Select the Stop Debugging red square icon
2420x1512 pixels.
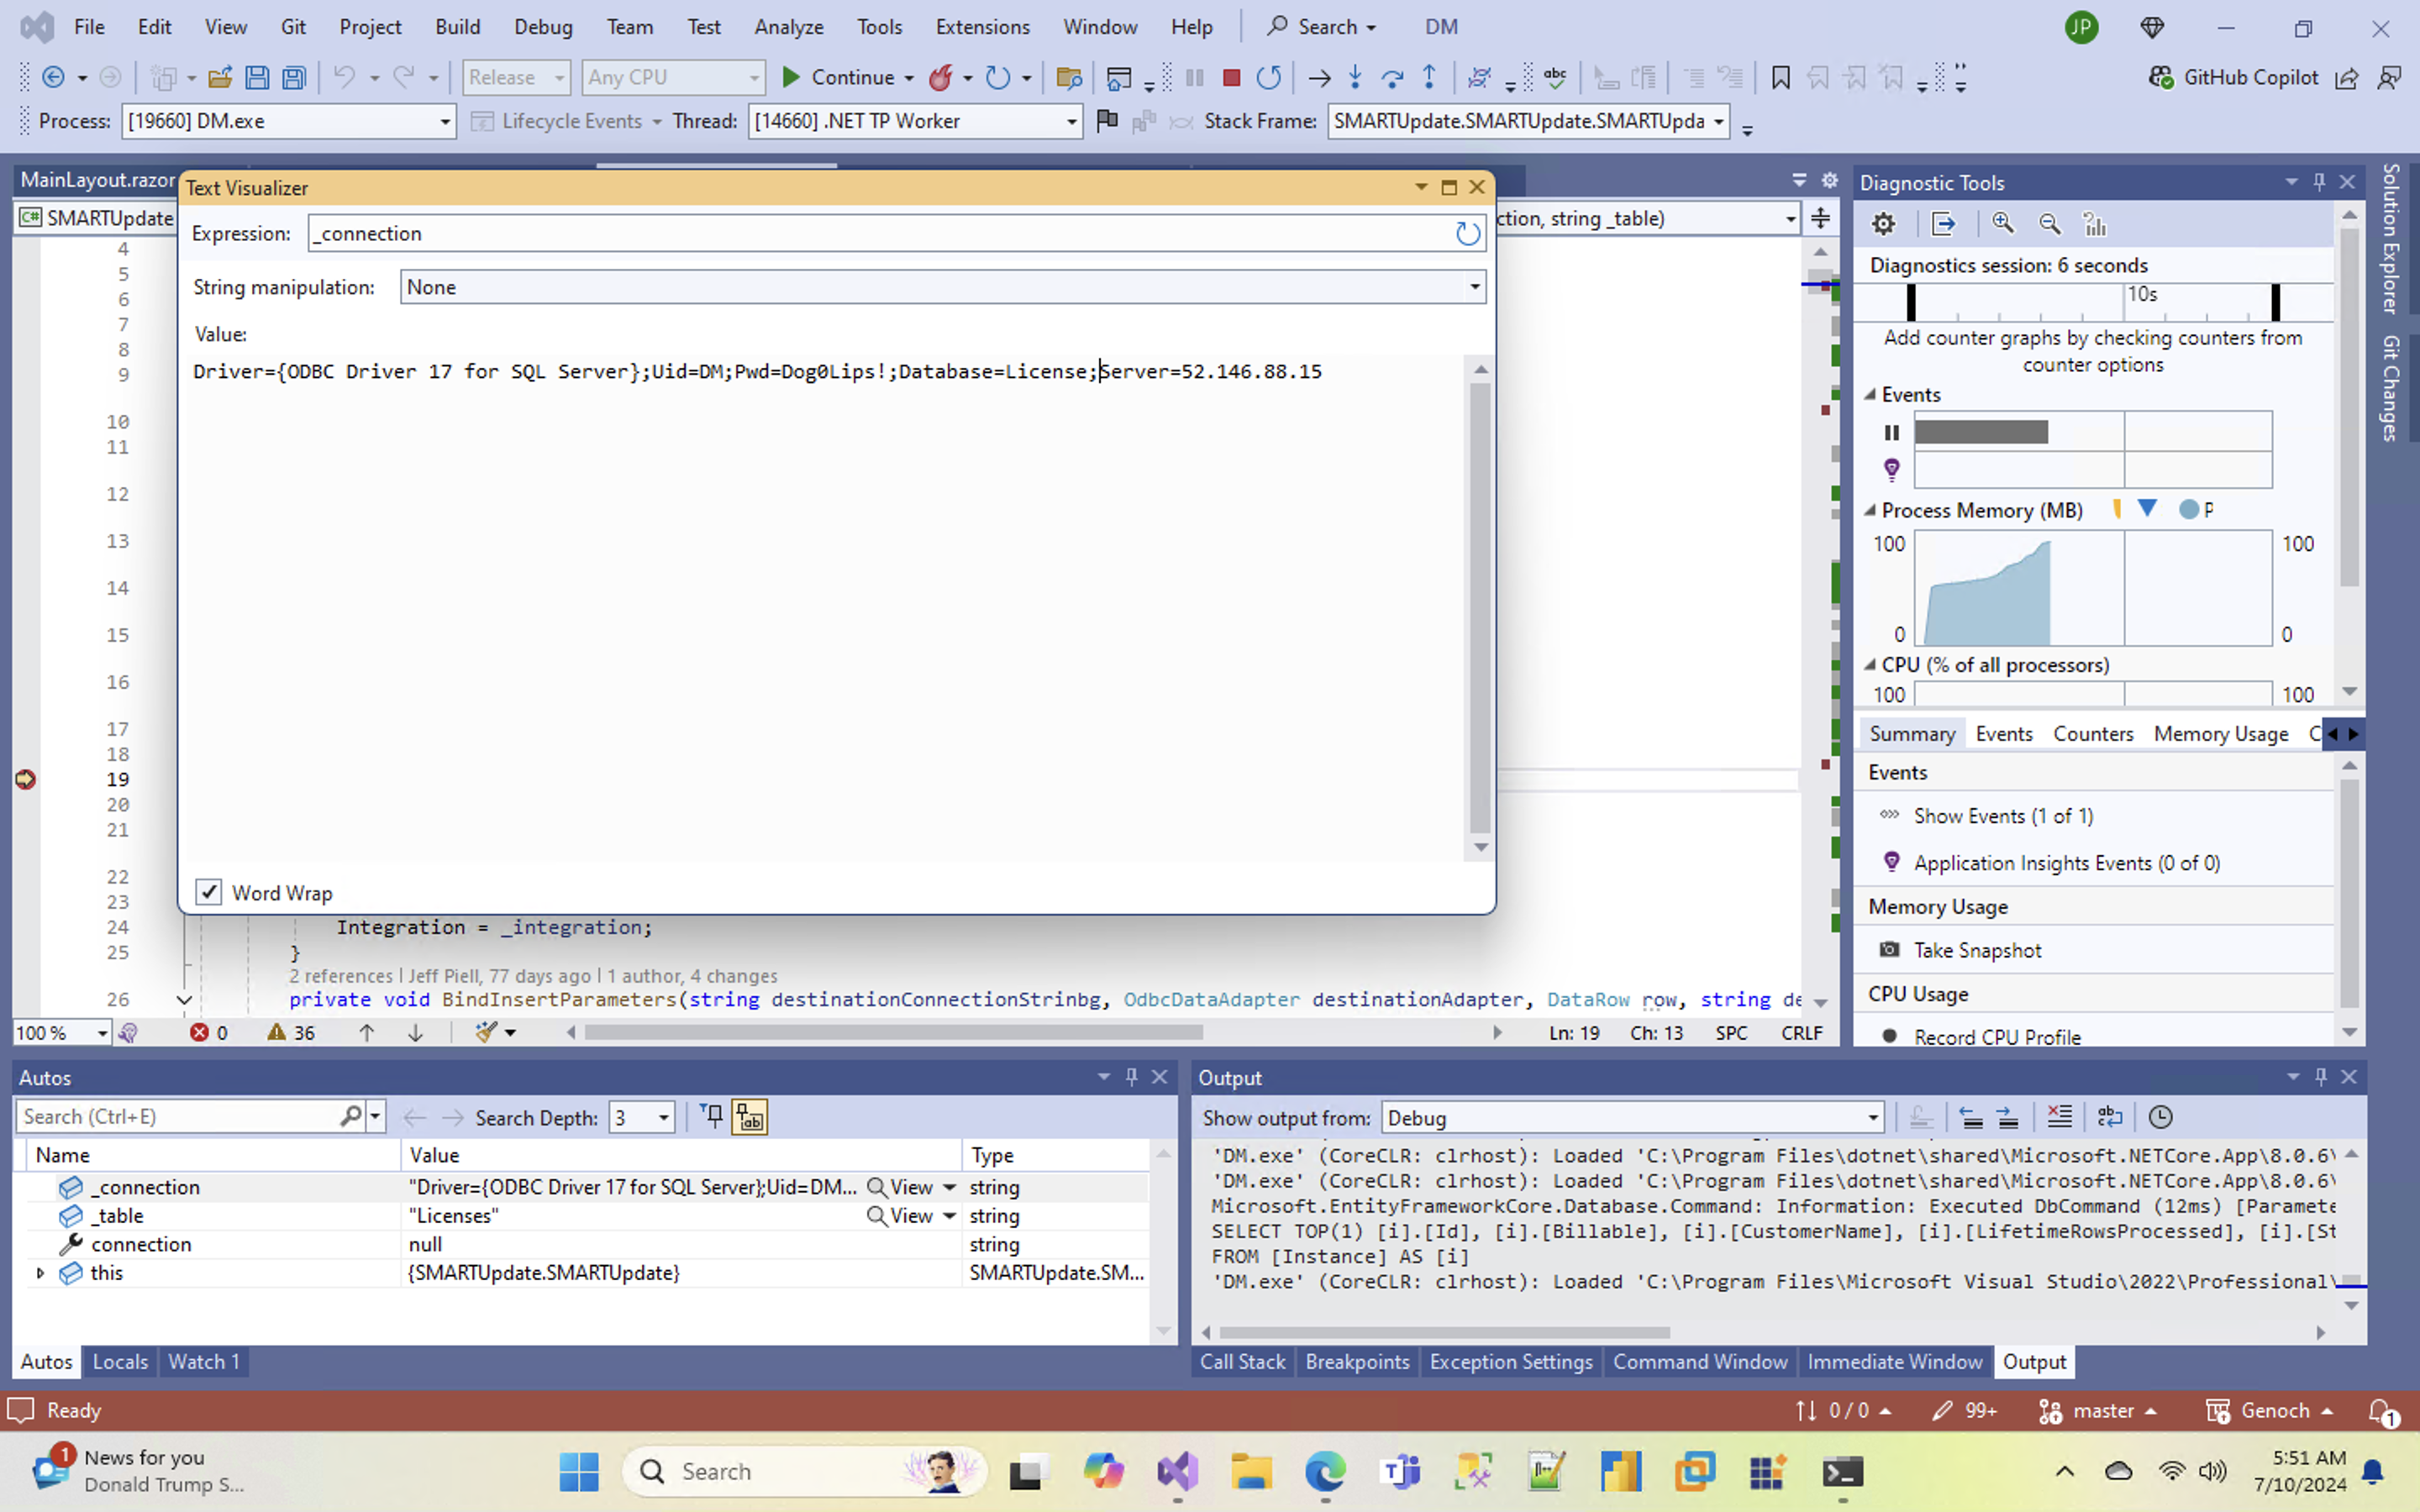click(1231, 77)
